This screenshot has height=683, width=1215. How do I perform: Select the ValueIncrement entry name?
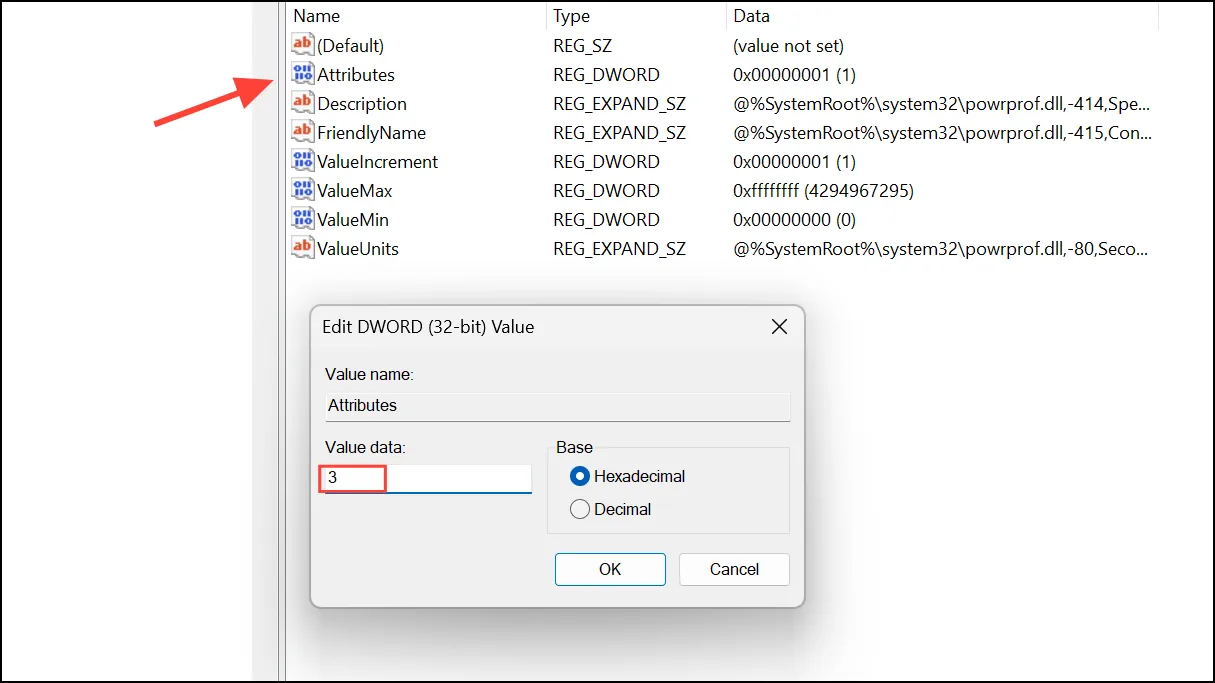click(x=377, y=161)
